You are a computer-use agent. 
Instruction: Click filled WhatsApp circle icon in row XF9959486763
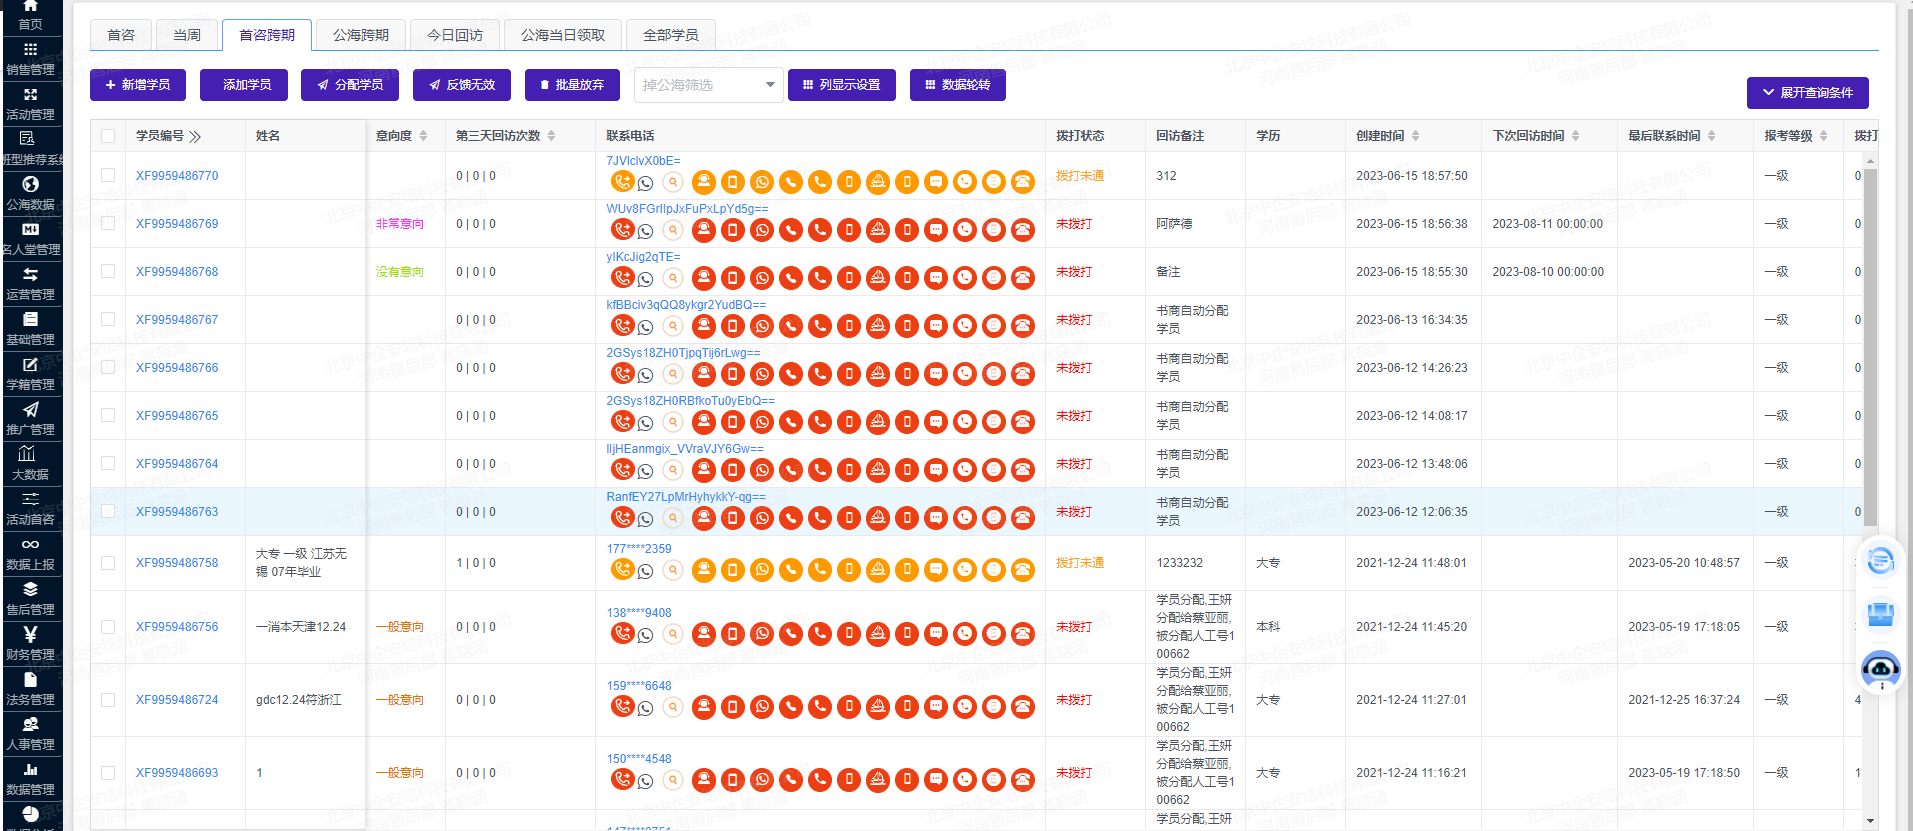[x=762, y=518]
